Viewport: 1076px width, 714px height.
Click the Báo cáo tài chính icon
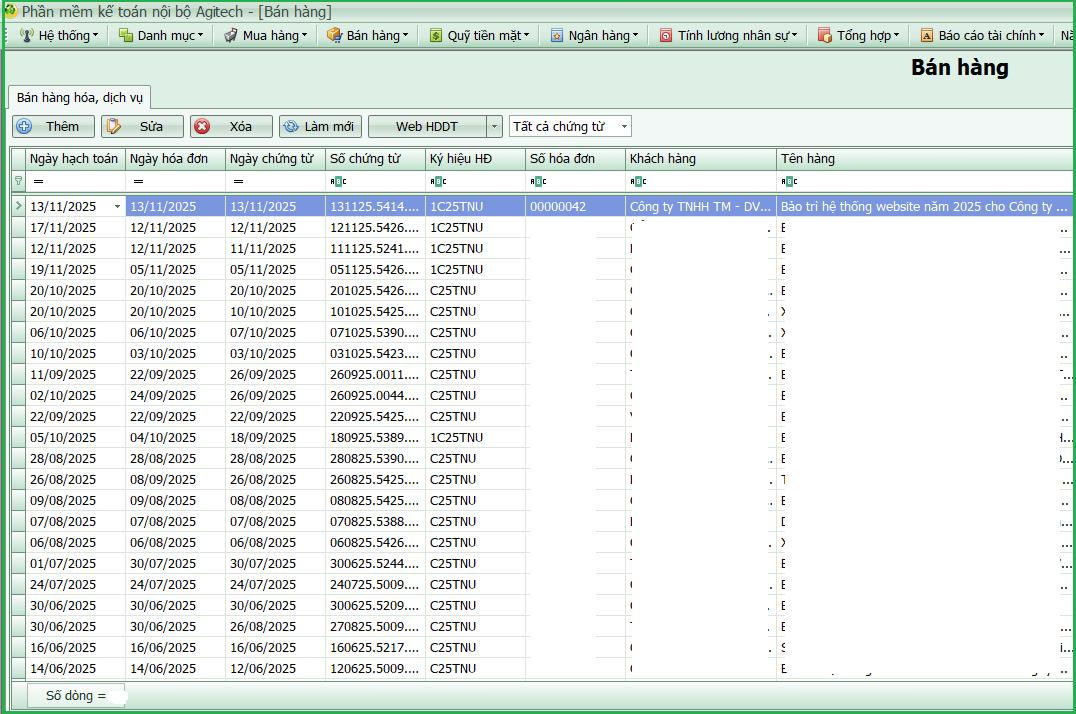tap(927, 35)
